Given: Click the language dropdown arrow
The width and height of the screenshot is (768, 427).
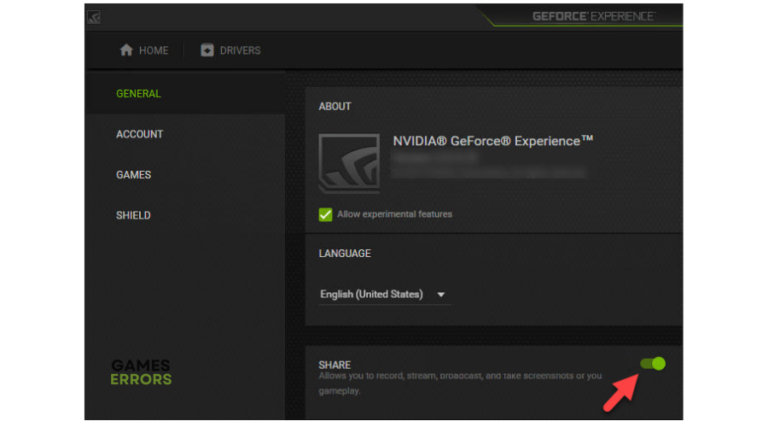Looking at the screenshot, I should (x=441, y=295).
